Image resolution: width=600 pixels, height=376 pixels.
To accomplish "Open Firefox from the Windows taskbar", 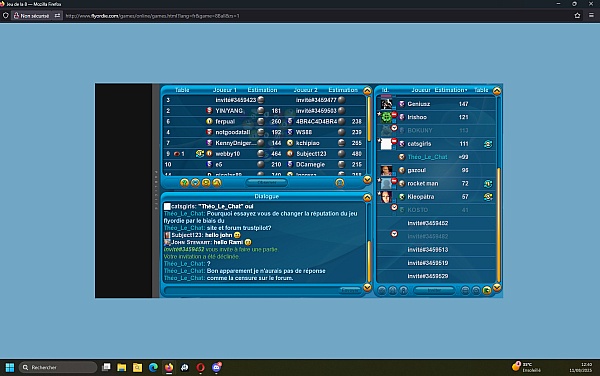I will click(169, 367).
